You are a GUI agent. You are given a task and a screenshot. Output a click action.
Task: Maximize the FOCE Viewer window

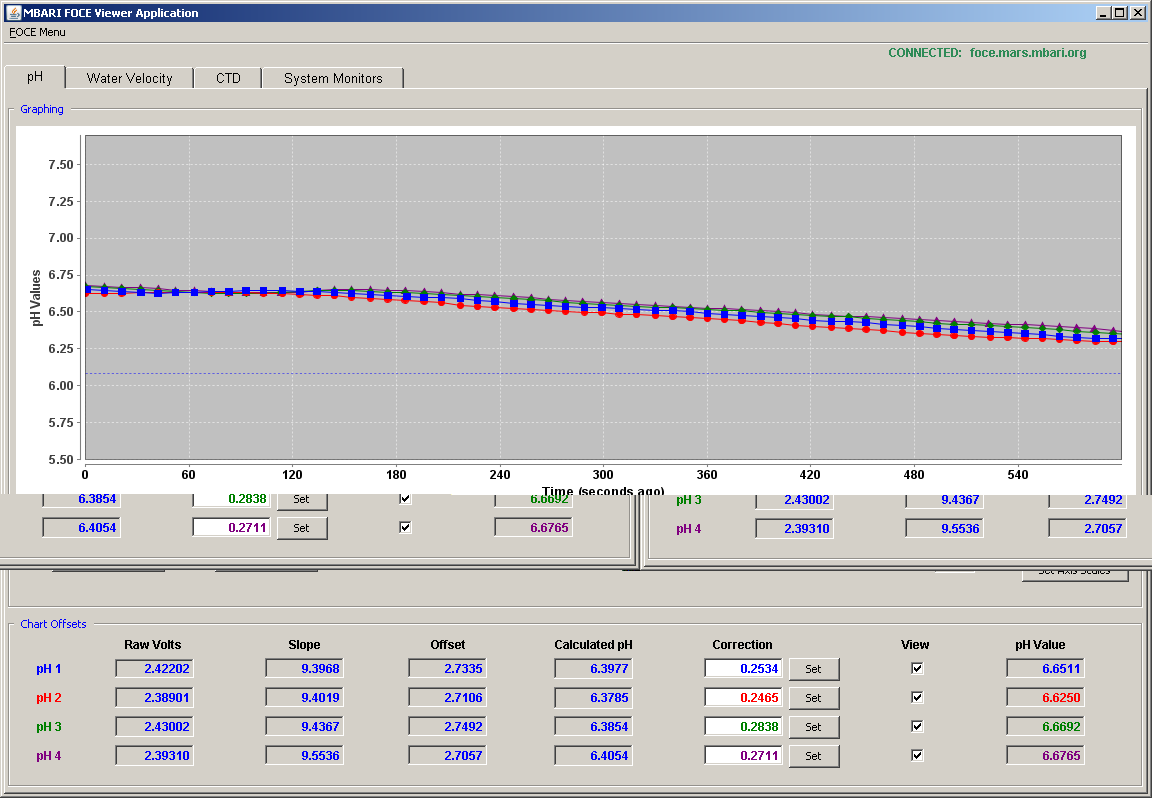coord(1119,12)
